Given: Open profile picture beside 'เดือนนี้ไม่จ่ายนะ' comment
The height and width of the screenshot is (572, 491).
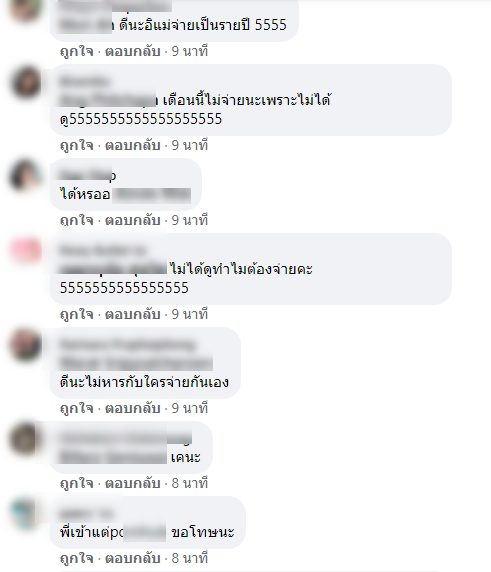Looking at the screenshot, I should coord(26,82).
